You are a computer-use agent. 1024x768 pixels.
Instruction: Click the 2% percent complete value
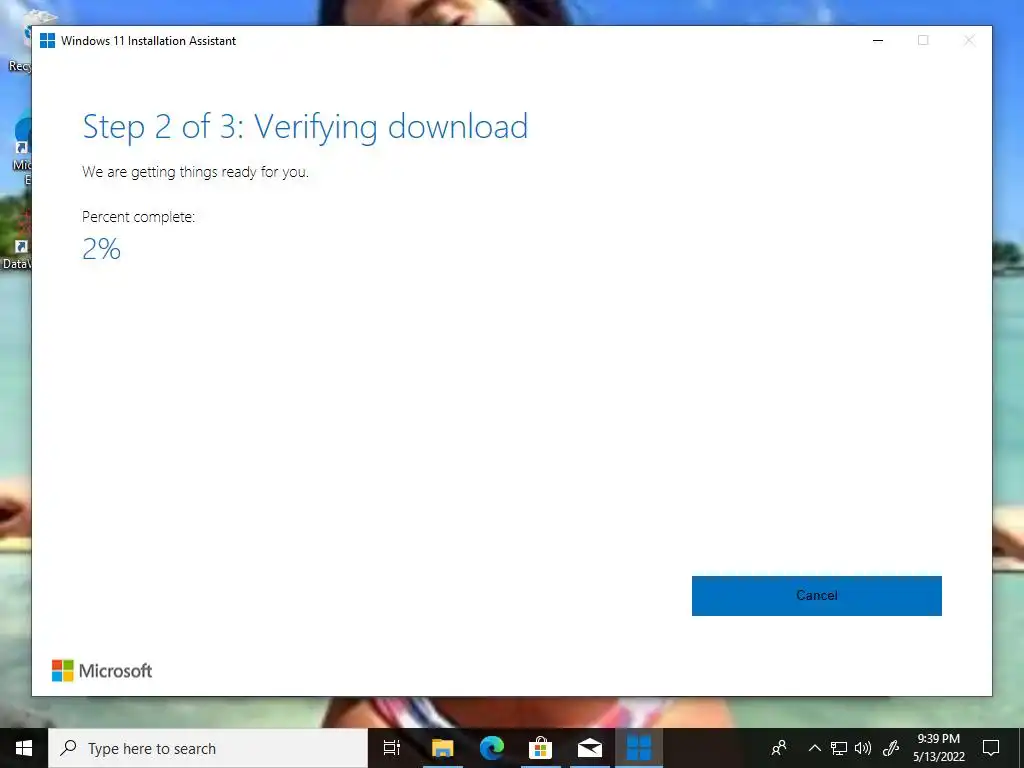coord(101,249)
